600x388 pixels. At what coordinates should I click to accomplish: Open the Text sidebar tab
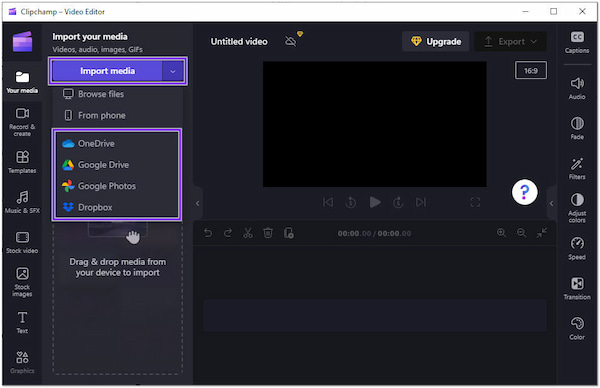coord(22,322)
